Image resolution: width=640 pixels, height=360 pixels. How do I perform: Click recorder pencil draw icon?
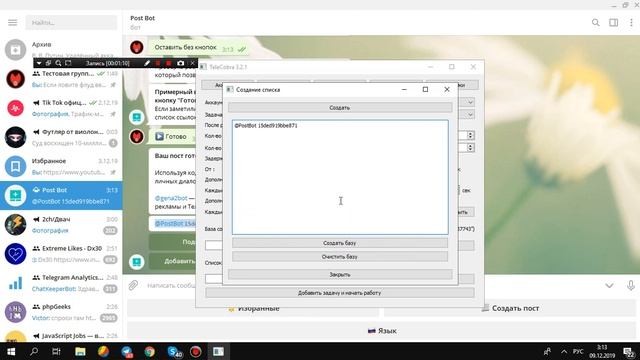click(x=147, y=63)
